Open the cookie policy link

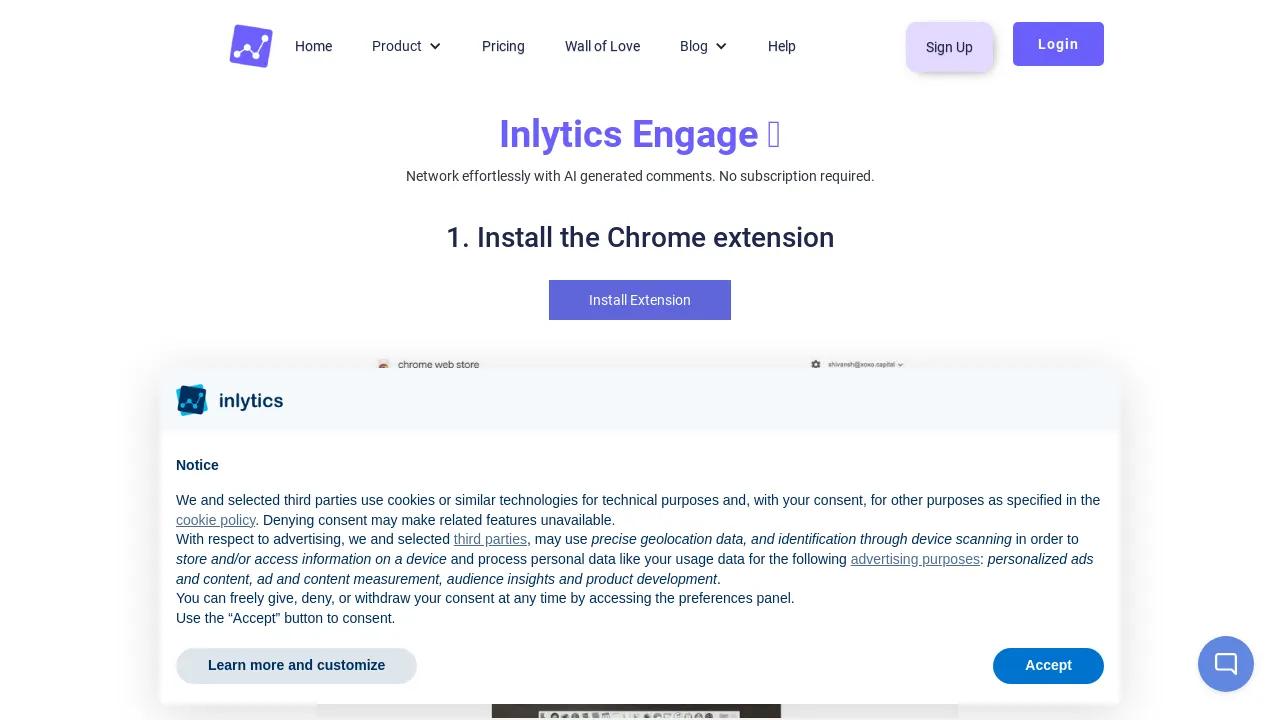coord(216,520)
